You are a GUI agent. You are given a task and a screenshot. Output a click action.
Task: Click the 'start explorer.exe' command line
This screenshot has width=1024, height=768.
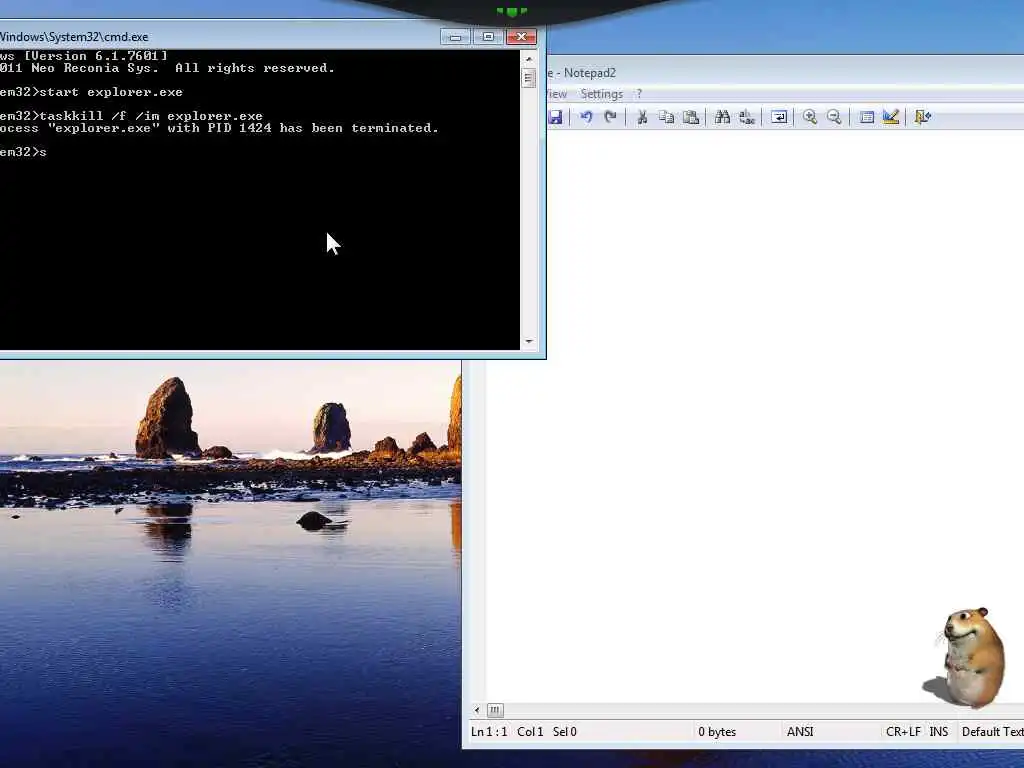[x=91, y=92]
